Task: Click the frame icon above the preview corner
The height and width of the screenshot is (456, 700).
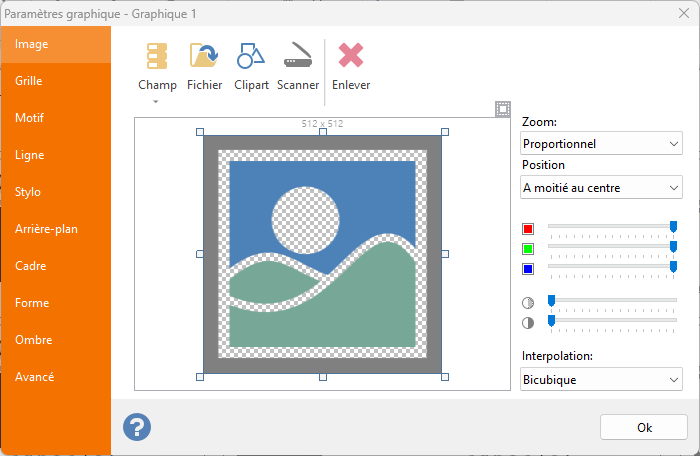Action: (x=503, y=109)
